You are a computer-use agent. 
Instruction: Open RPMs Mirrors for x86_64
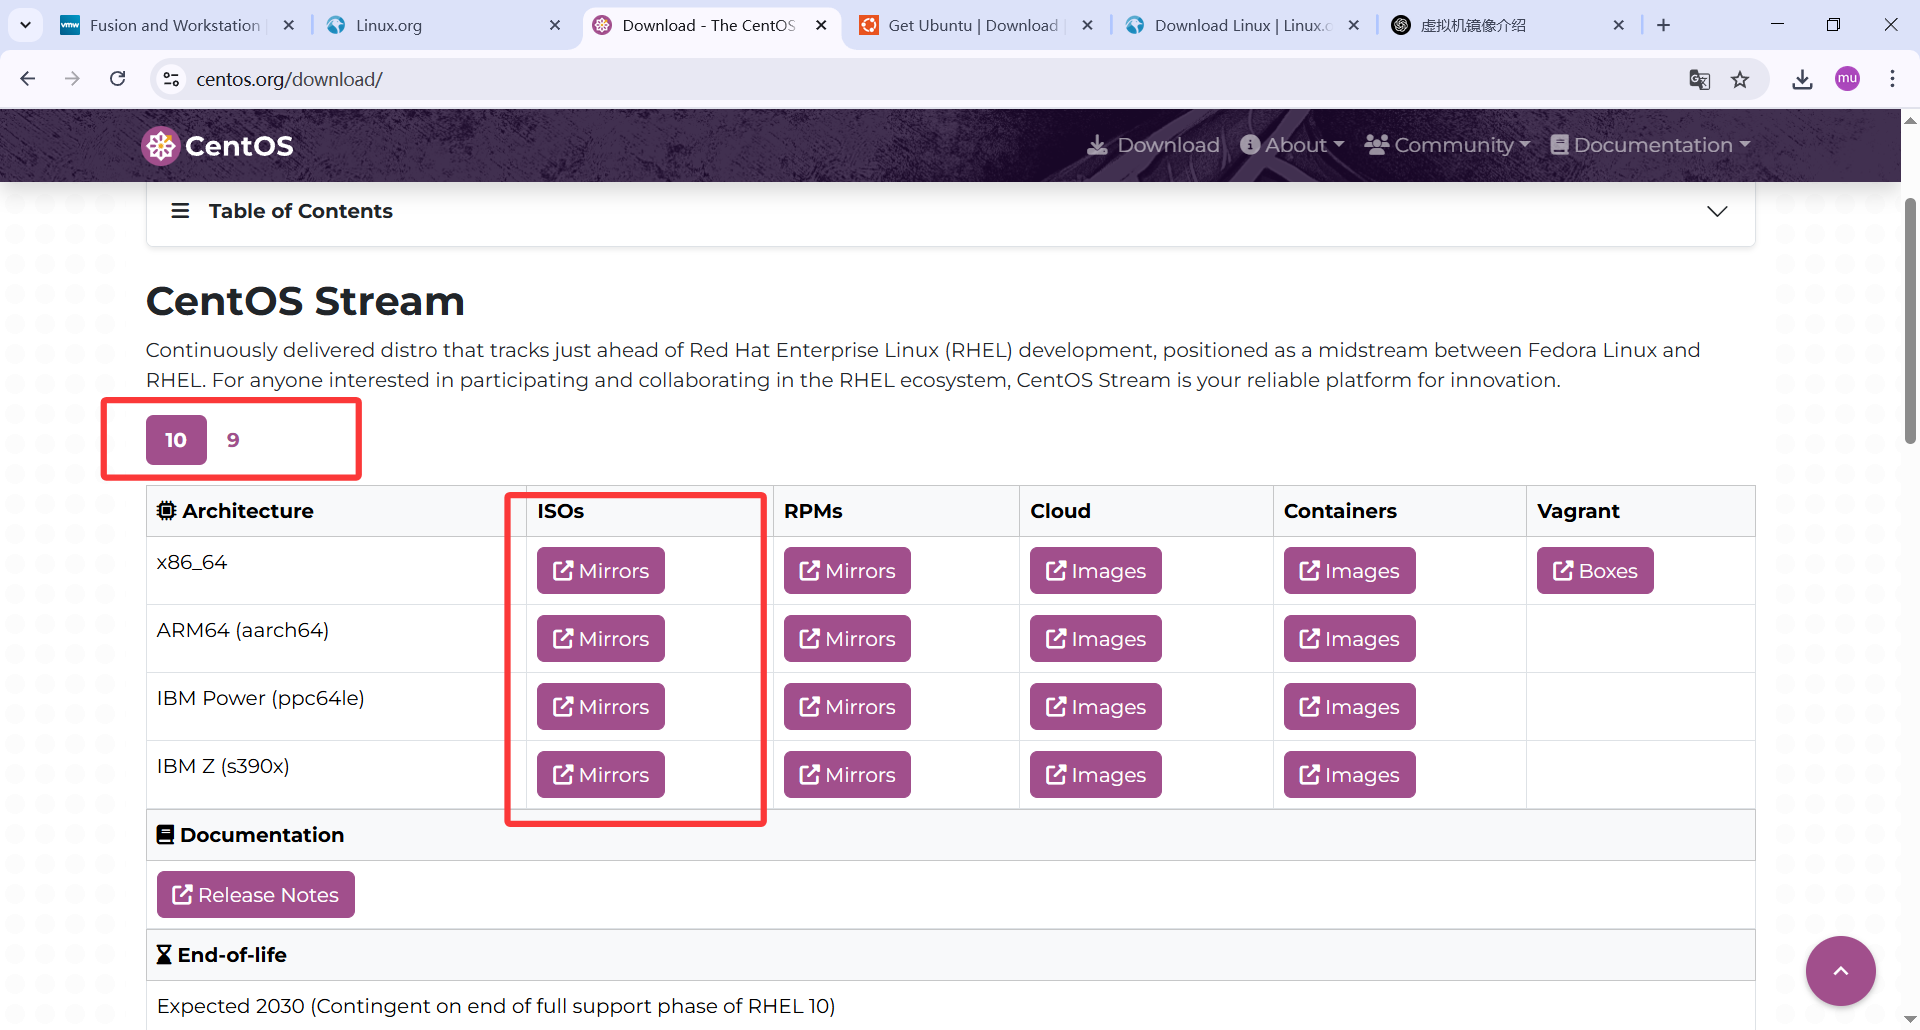(847, 571)
